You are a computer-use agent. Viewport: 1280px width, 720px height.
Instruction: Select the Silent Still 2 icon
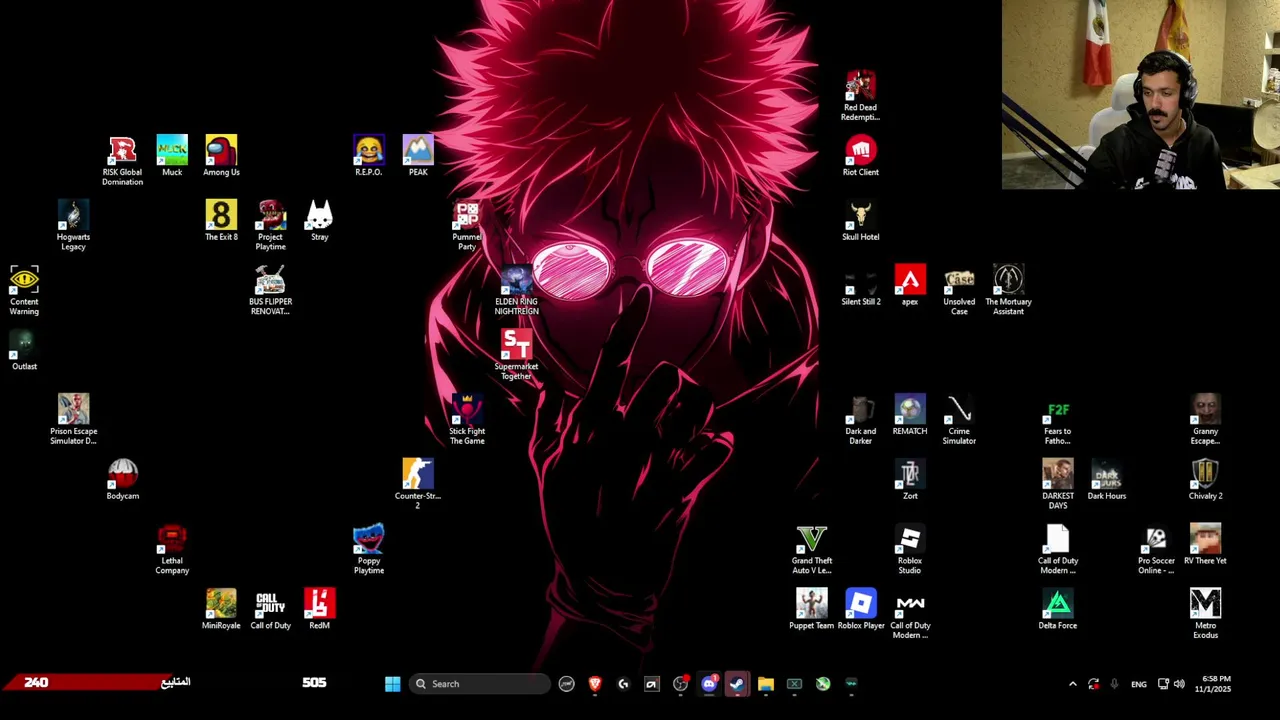(x=860, y=286)
